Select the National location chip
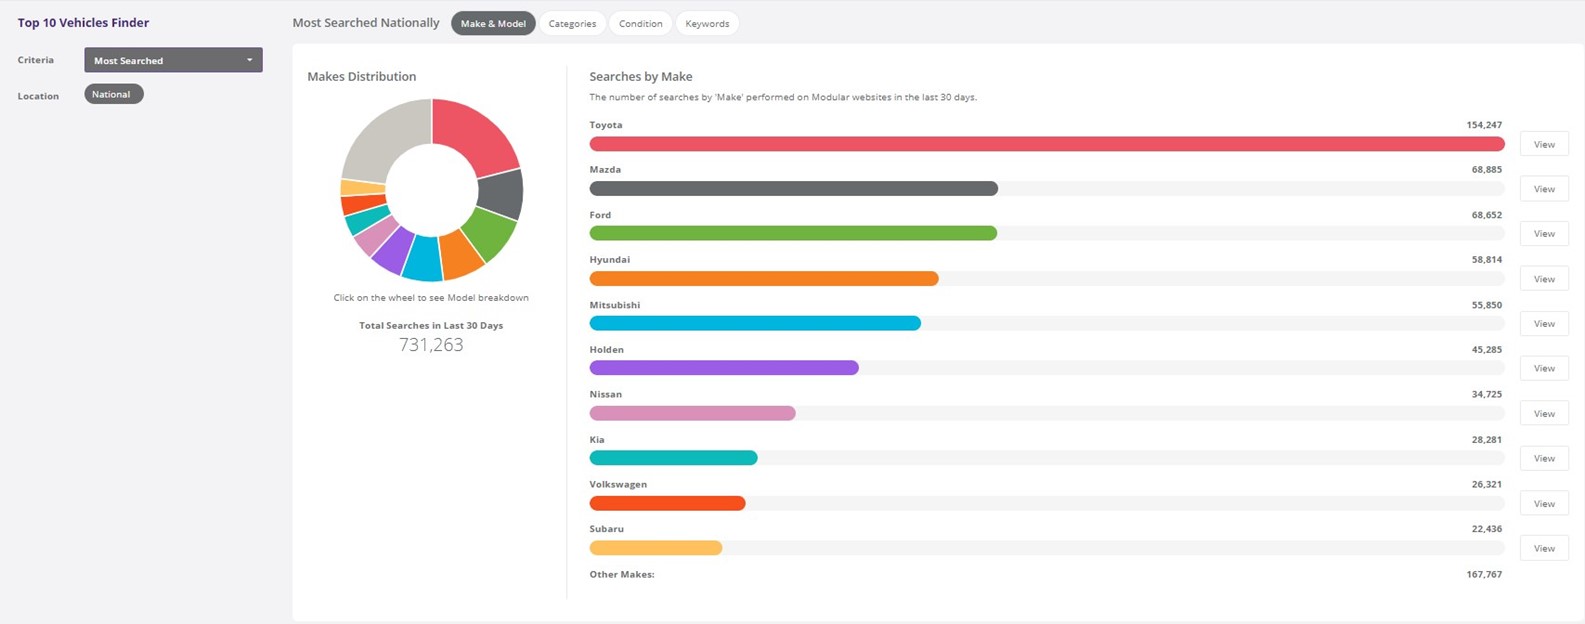The height and width of the screenshot is (624, 1585). (113, 94)
